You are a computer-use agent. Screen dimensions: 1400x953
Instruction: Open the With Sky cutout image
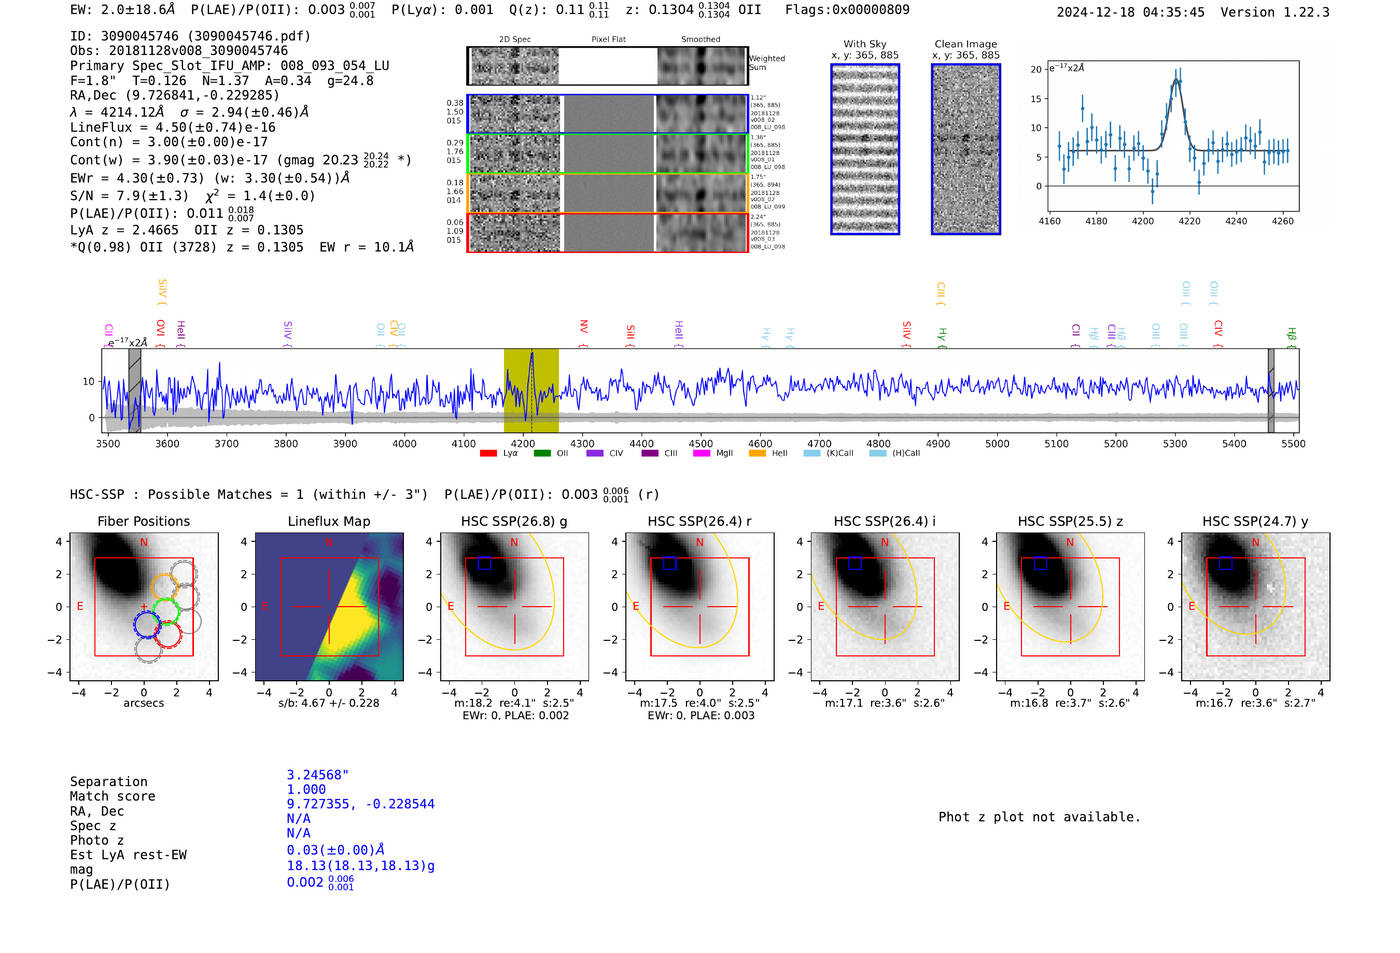click(865, 149)
